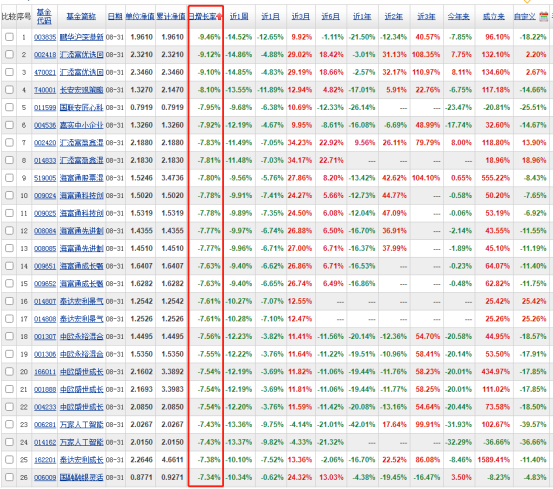The width and height of the screenshot is (553, 489).
Task: Sort by 近3年 column header
Action: click(x=426, y=16)
